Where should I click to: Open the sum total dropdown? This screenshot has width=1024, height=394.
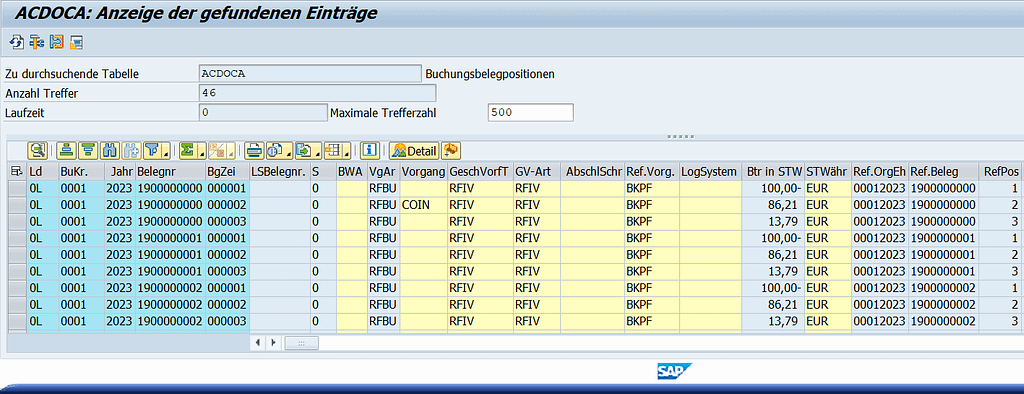point(192,151)
